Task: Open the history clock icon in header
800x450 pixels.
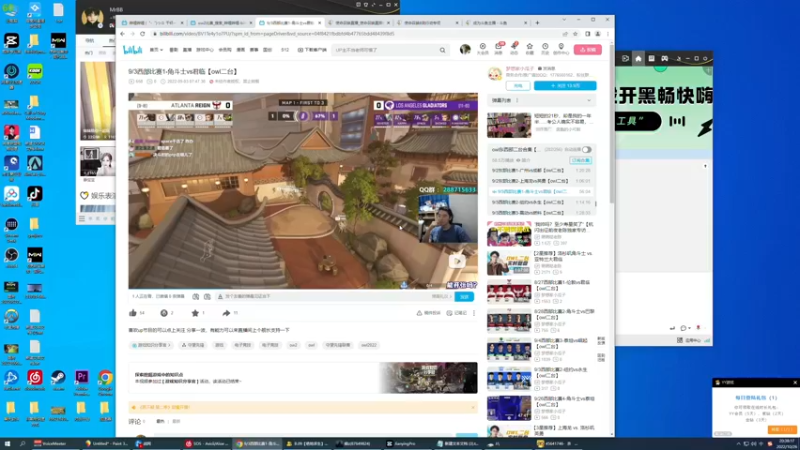Action: [x=545, y=48]
